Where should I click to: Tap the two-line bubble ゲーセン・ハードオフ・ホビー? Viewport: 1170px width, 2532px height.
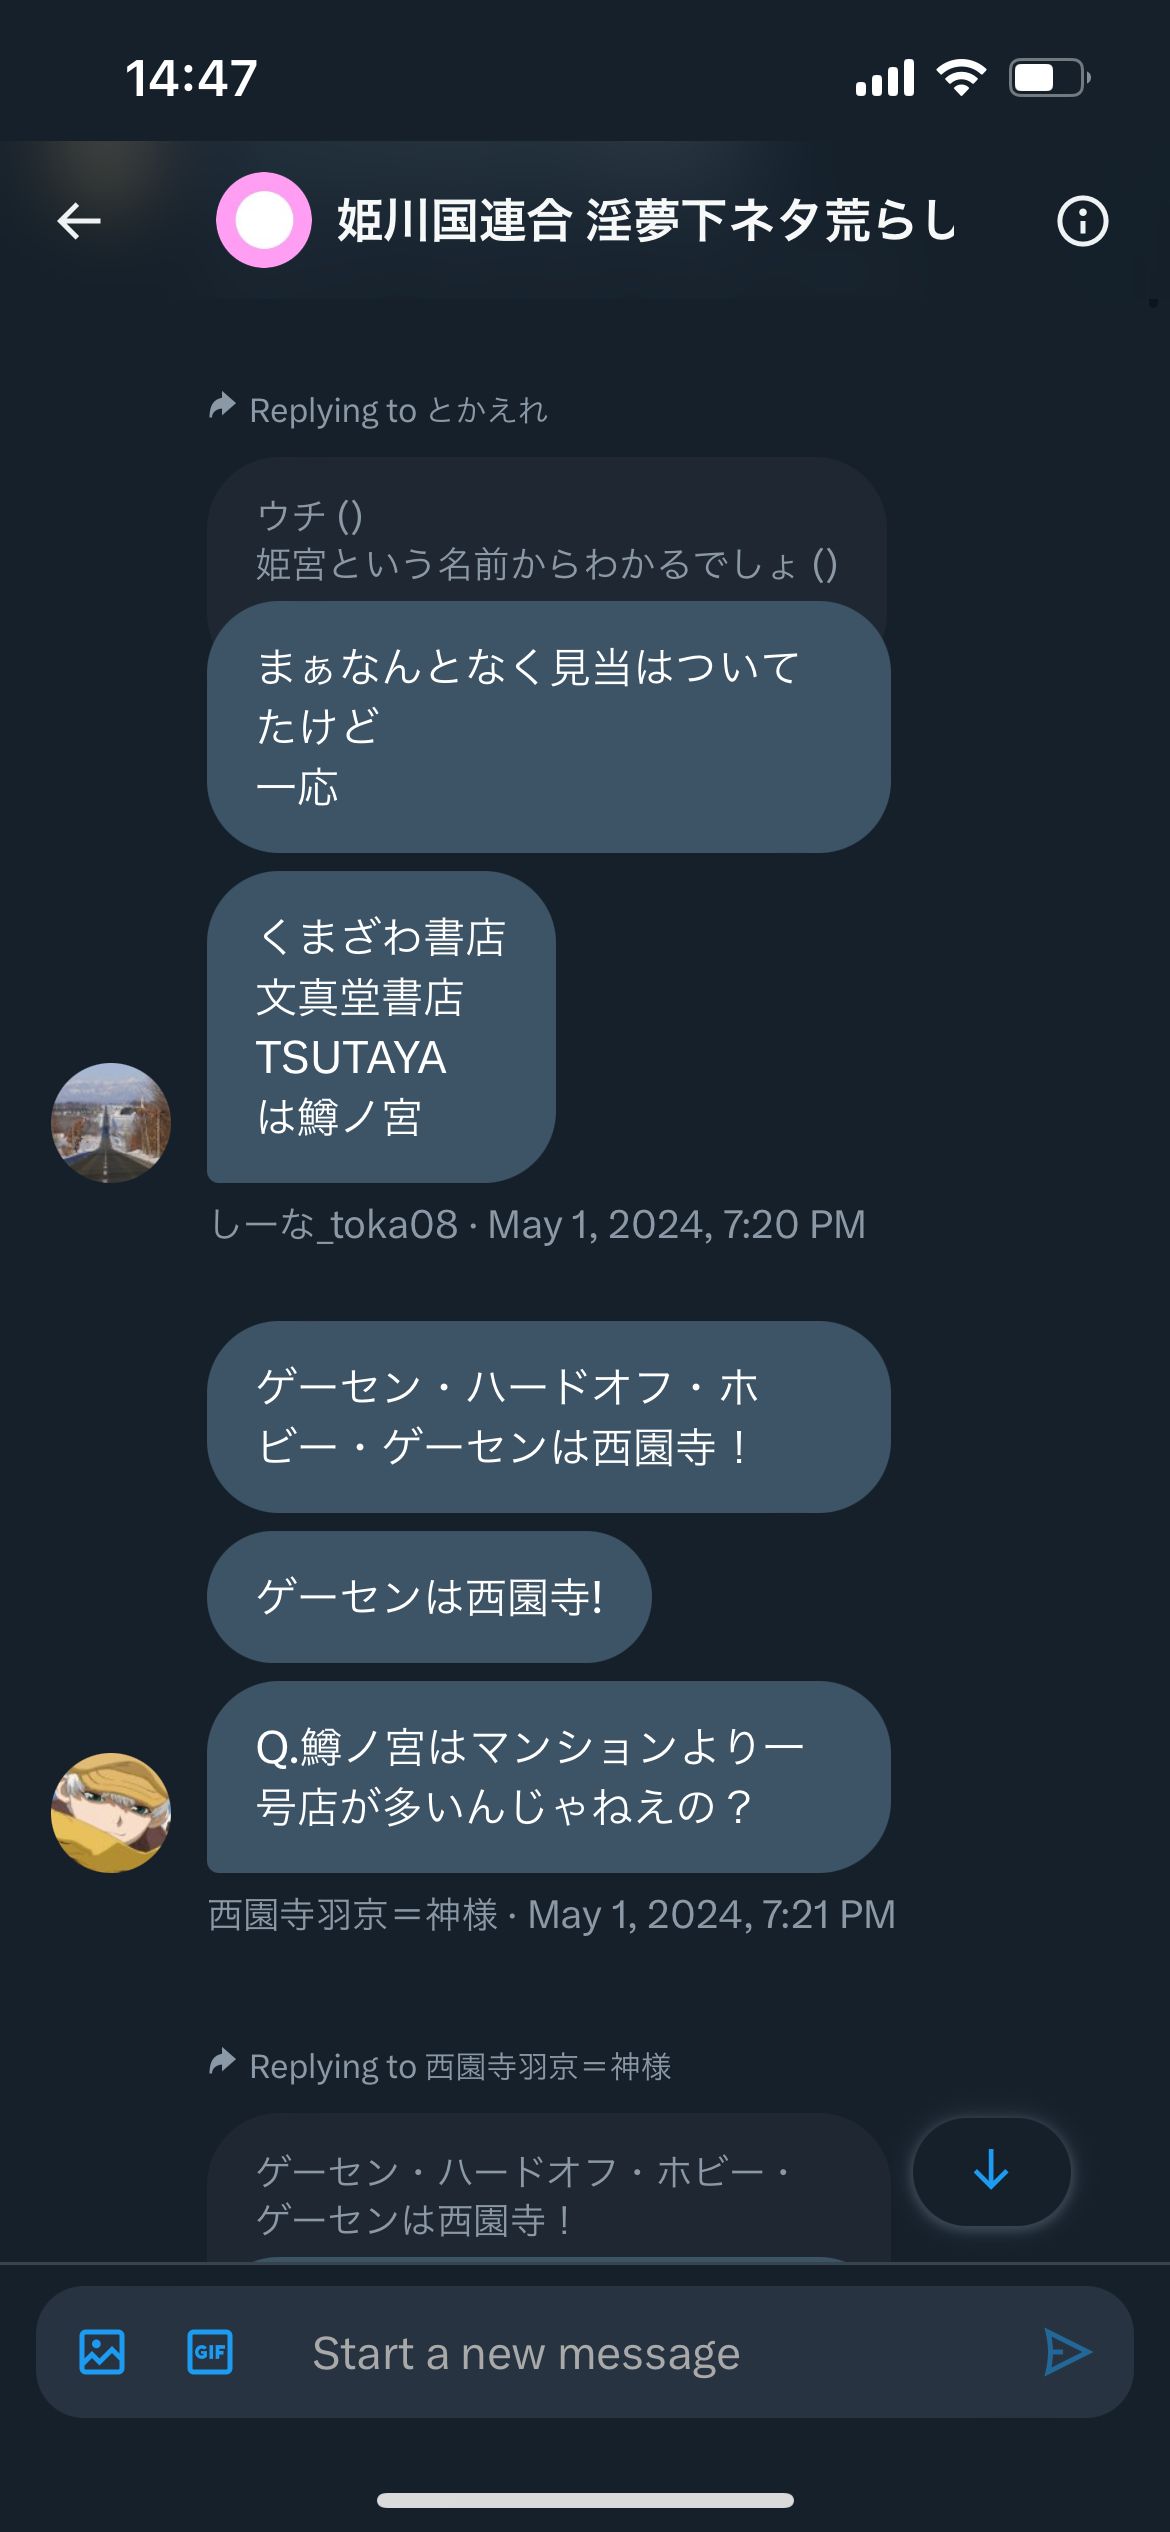click(x=549, y=1417)
